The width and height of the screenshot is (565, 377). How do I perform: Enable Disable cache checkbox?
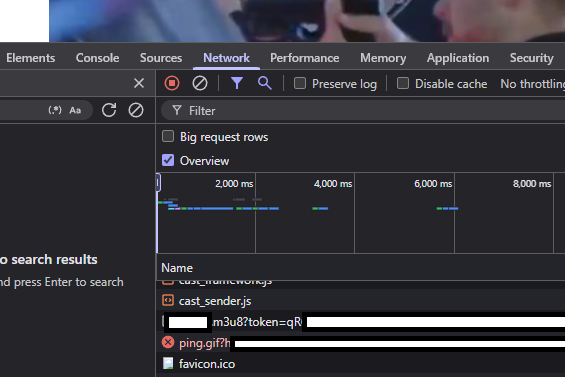402,83
